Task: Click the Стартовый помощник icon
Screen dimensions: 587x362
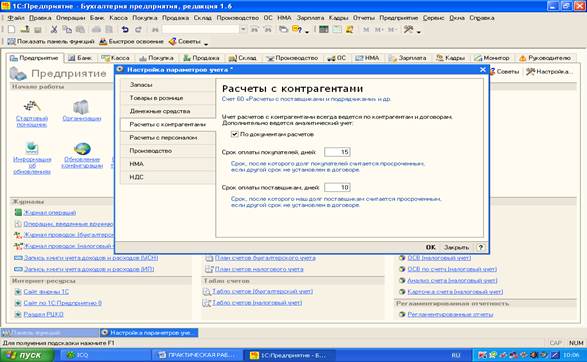Action: tap(32, 106)
